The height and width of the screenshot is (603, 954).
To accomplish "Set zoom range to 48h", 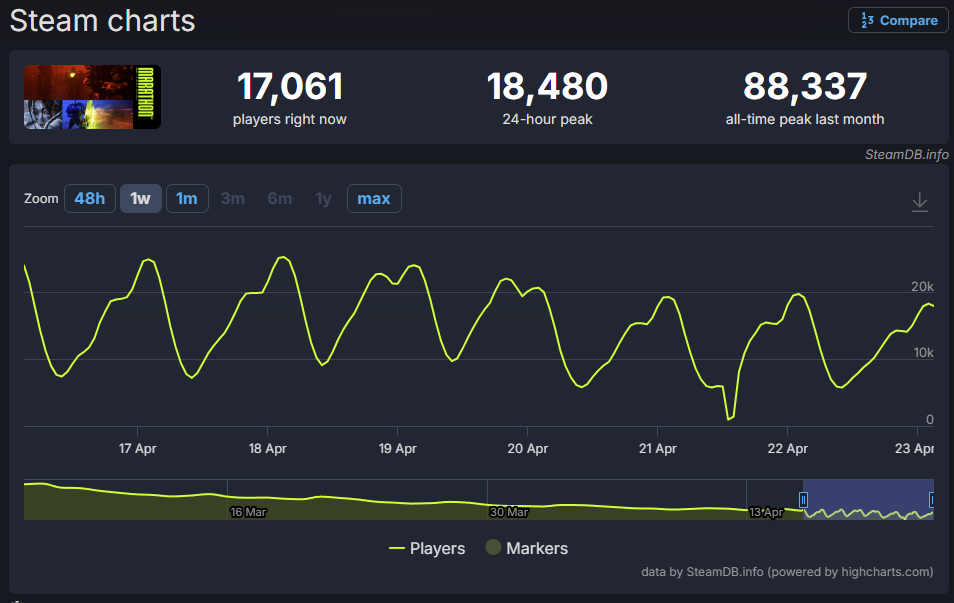I will coord(89,198).
